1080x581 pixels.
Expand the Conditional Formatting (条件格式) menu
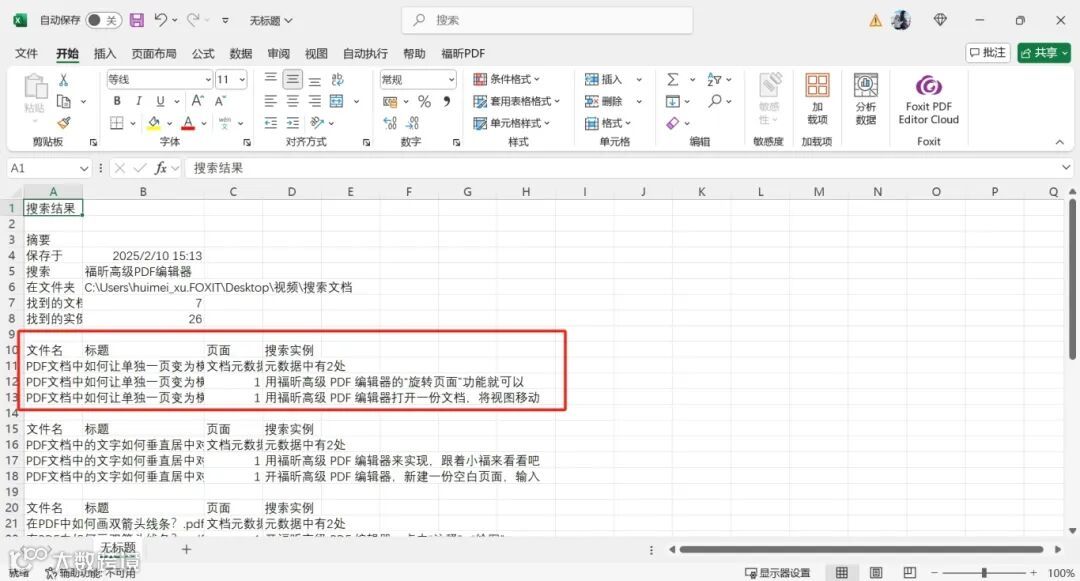click(506, 80)
